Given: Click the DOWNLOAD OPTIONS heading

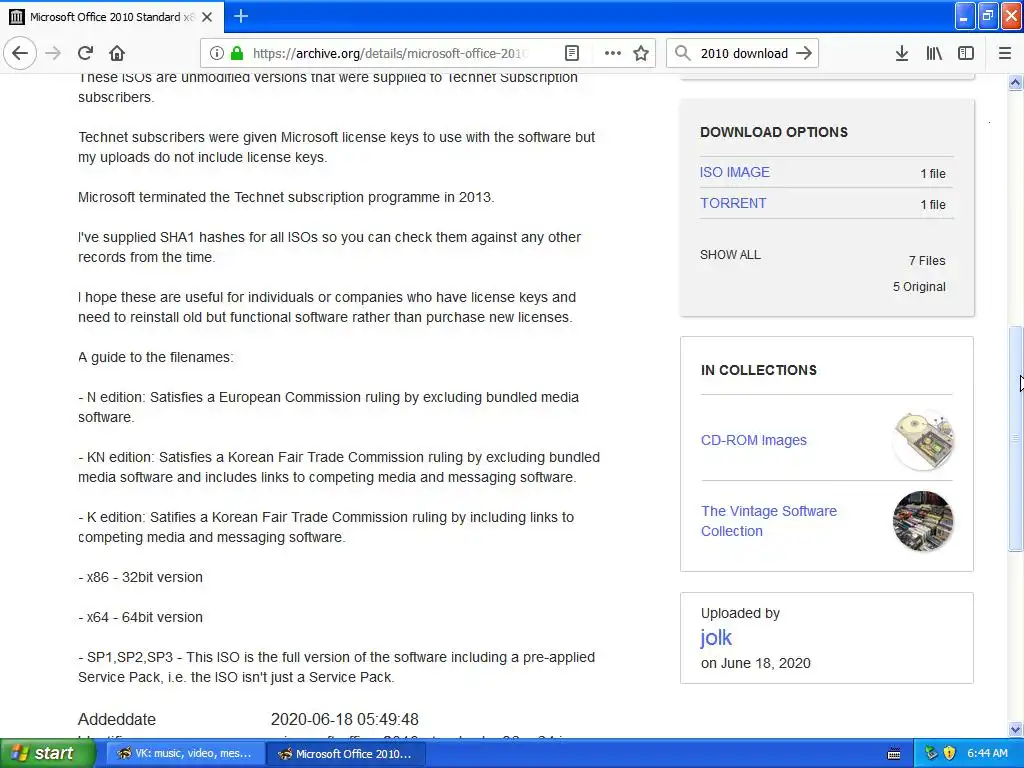Looking at the screenshot, I should click(x=774, y=132).
